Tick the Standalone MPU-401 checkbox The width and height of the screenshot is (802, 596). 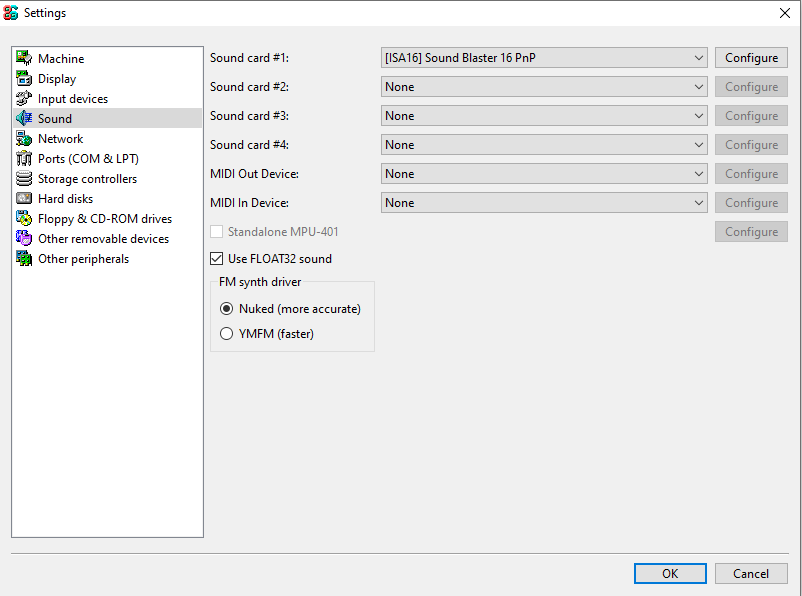tap(216, 232)
